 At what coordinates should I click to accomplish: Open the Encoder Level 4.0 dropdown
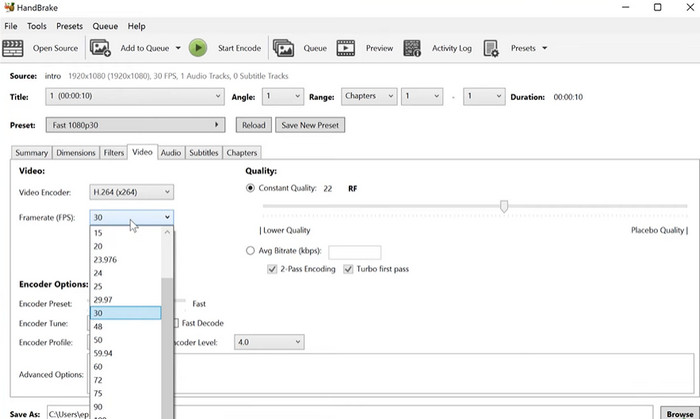[x=269, y=342]
